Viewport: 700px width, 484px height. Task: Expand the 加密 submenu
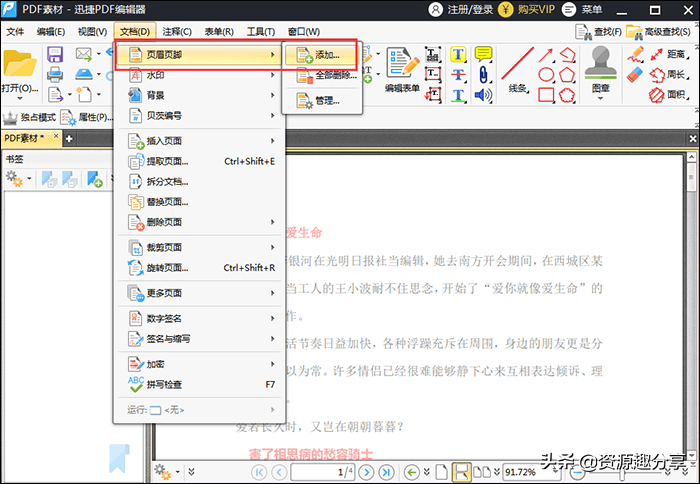pyautogui.click(x=199, y=364)
